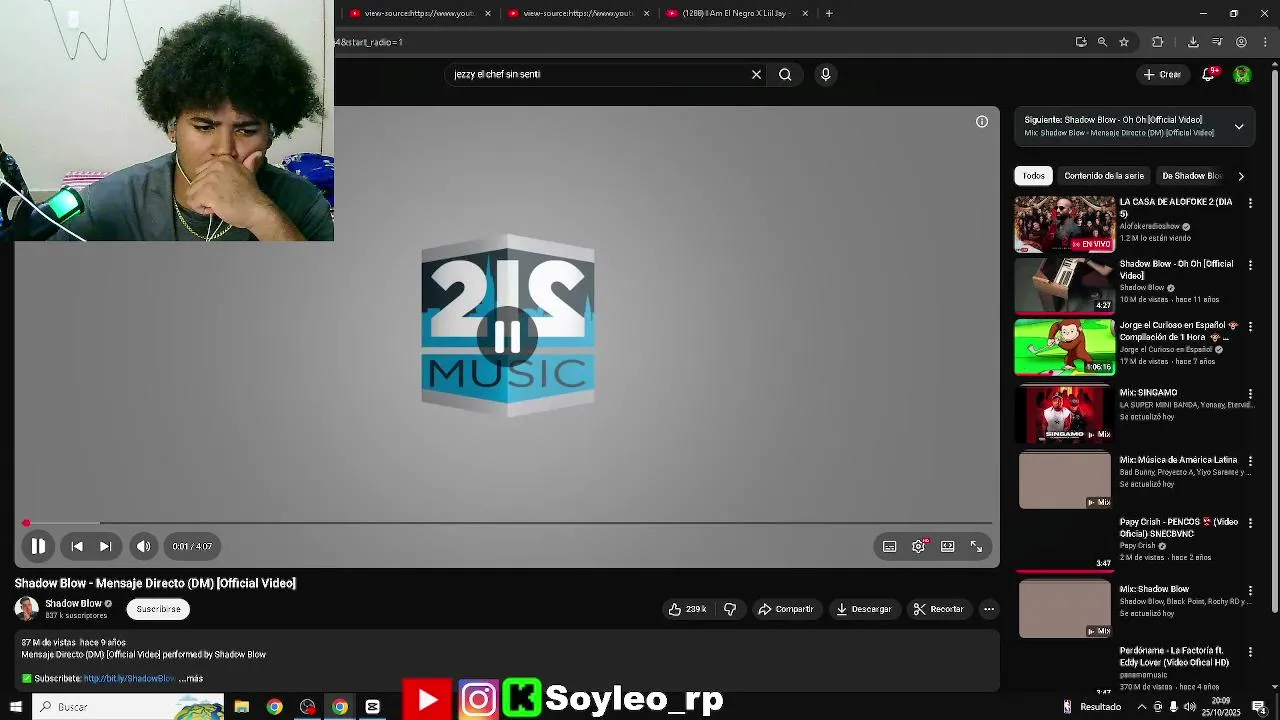Image resolution: width=1280 pixels, height=720 pixels.
Task: Enter full screen mode
Action: pyautogui.click(x=977, y=546)
